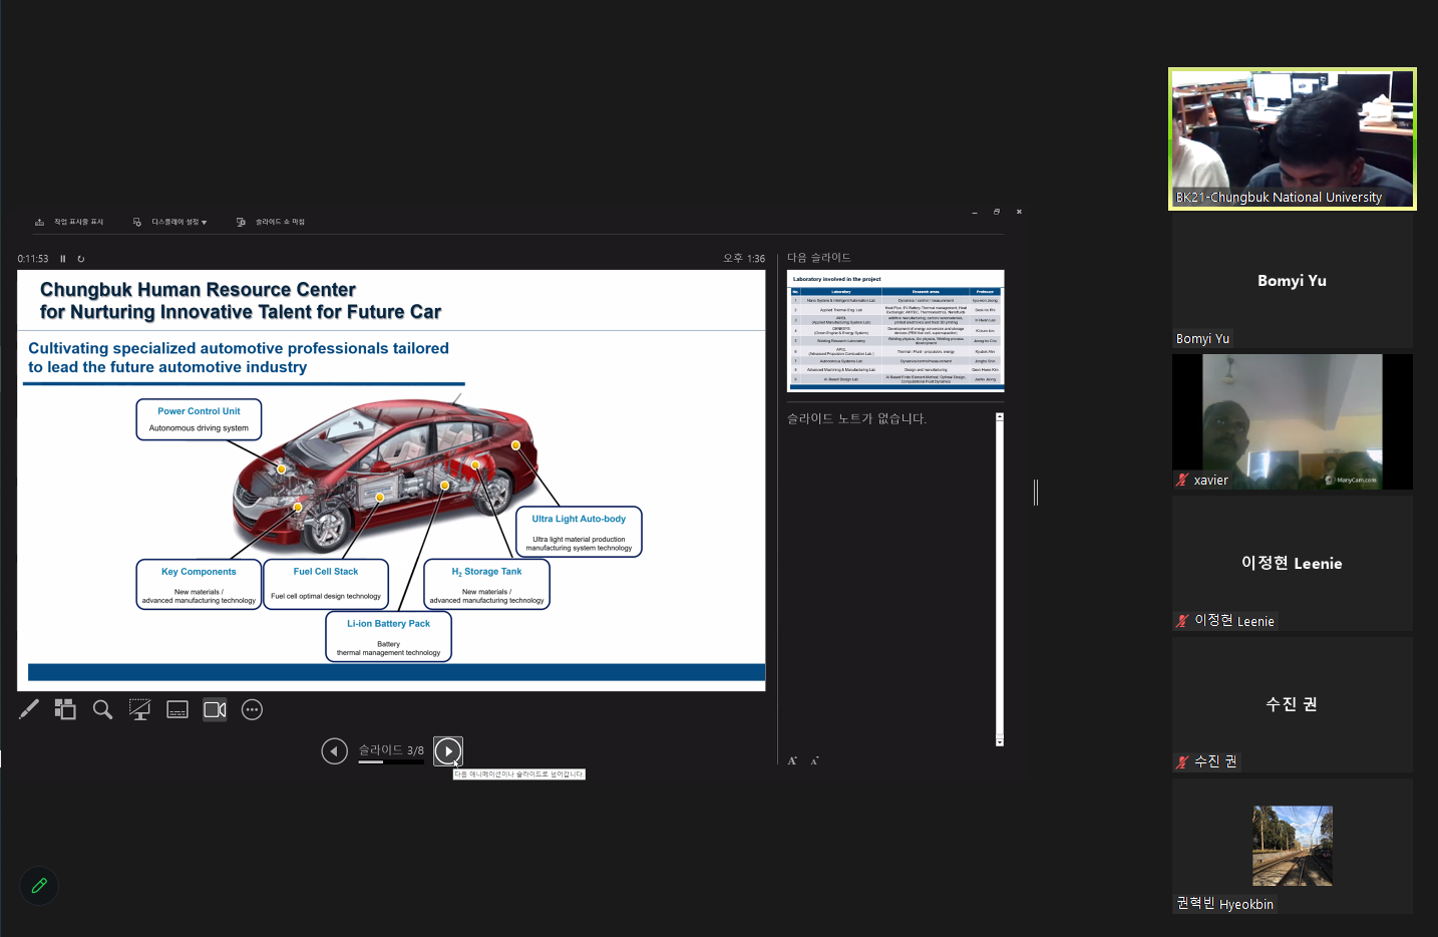
Task: Click the notes pane scrollbar down arrow
Action: click(x=999, y=741)
